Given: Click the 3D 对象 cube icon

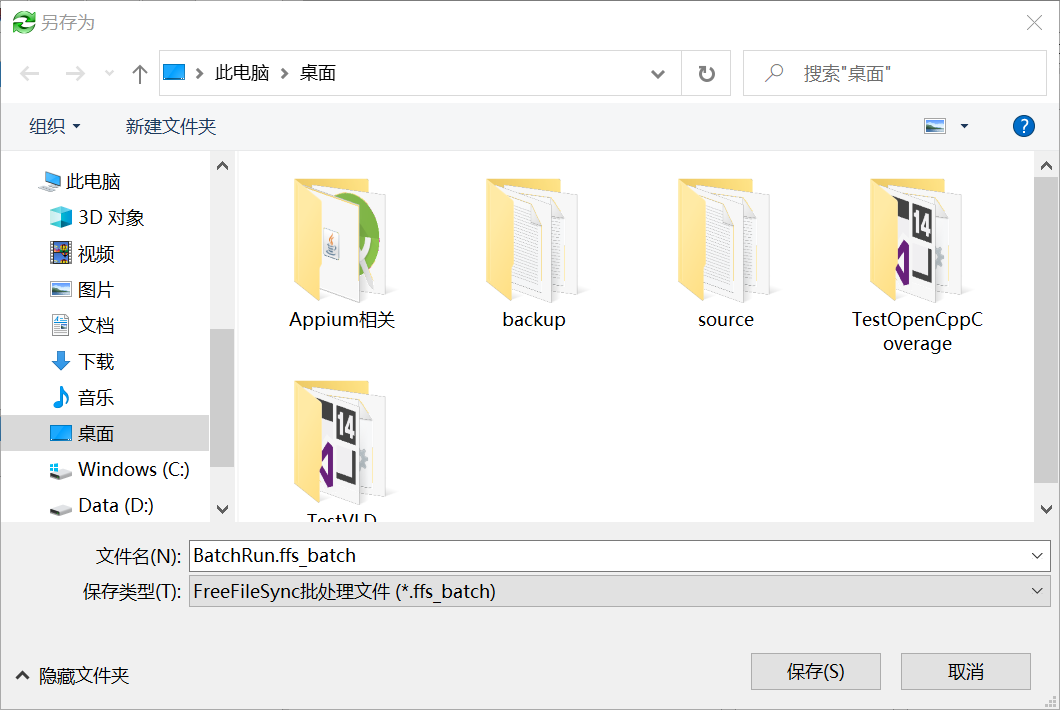Looking at the screenshot, I should [x=61, y=217].
